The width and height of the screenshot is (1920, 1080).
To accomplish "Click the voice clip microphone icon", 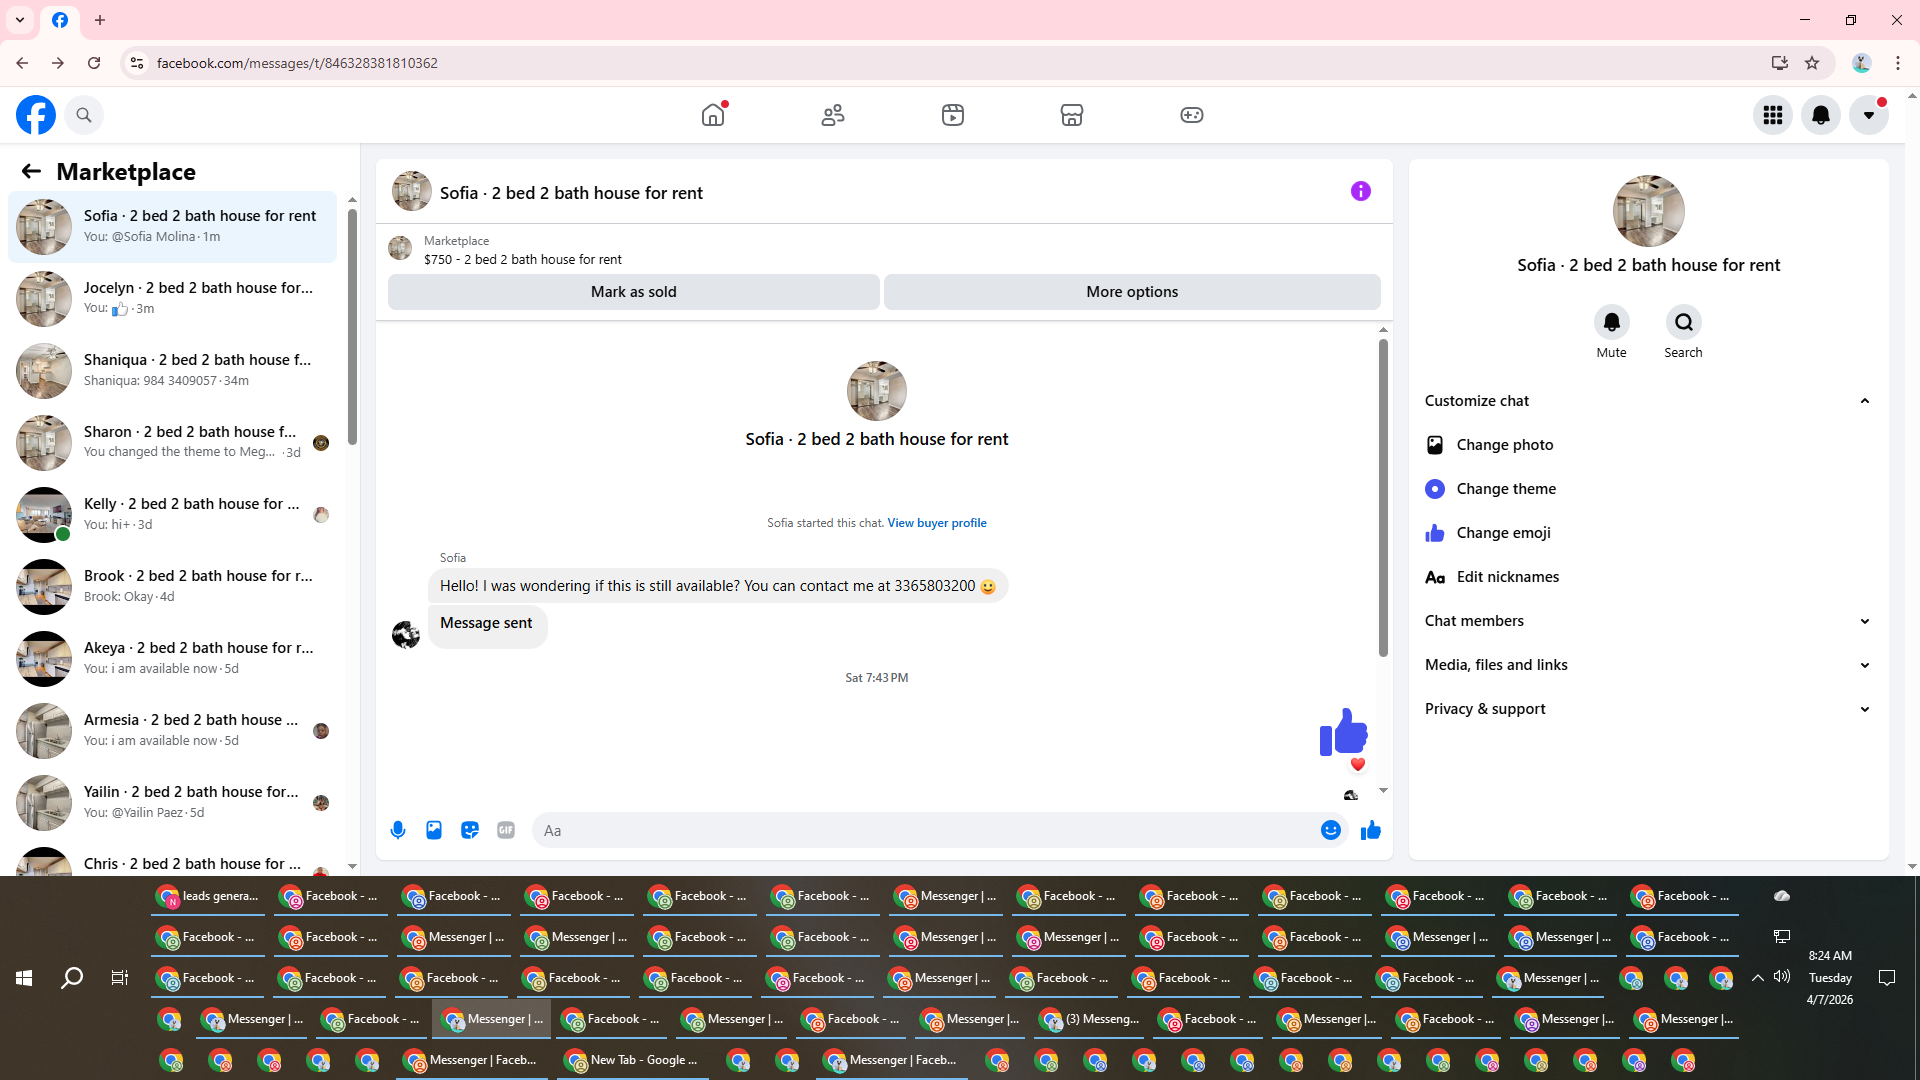I will click(398, 830).
